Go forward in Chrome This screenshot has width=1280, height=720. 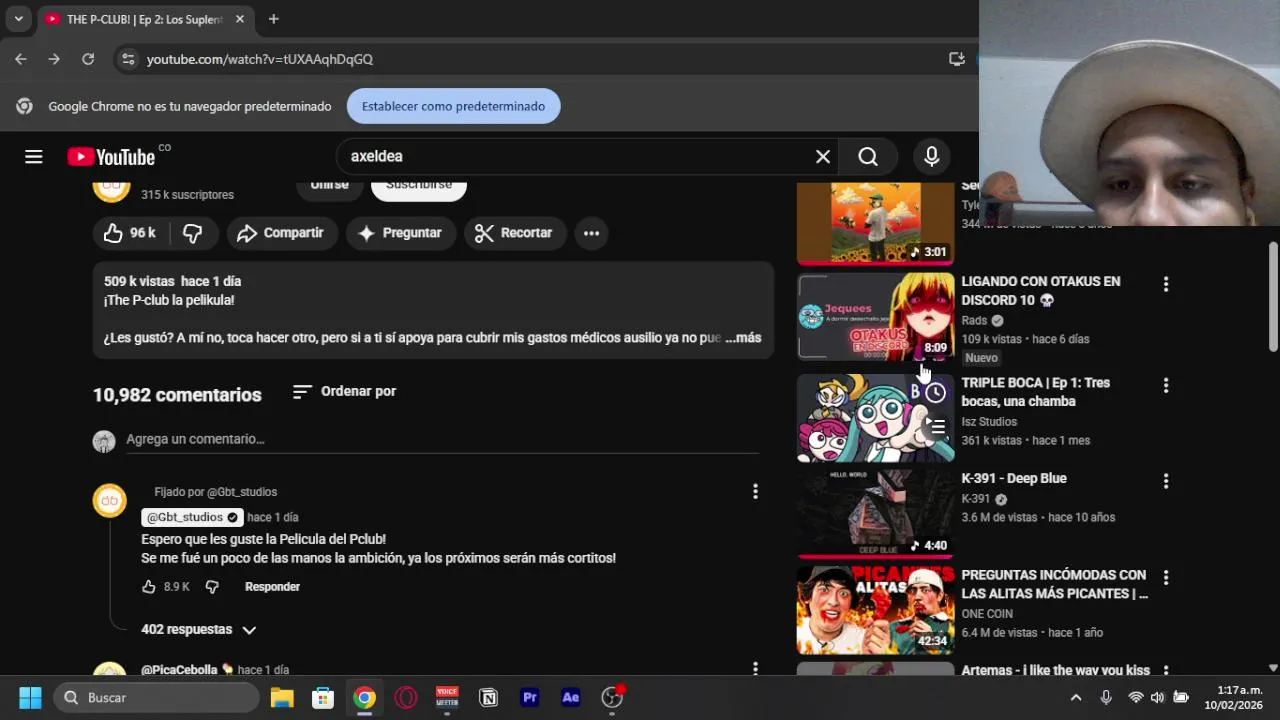pos(54,59)
